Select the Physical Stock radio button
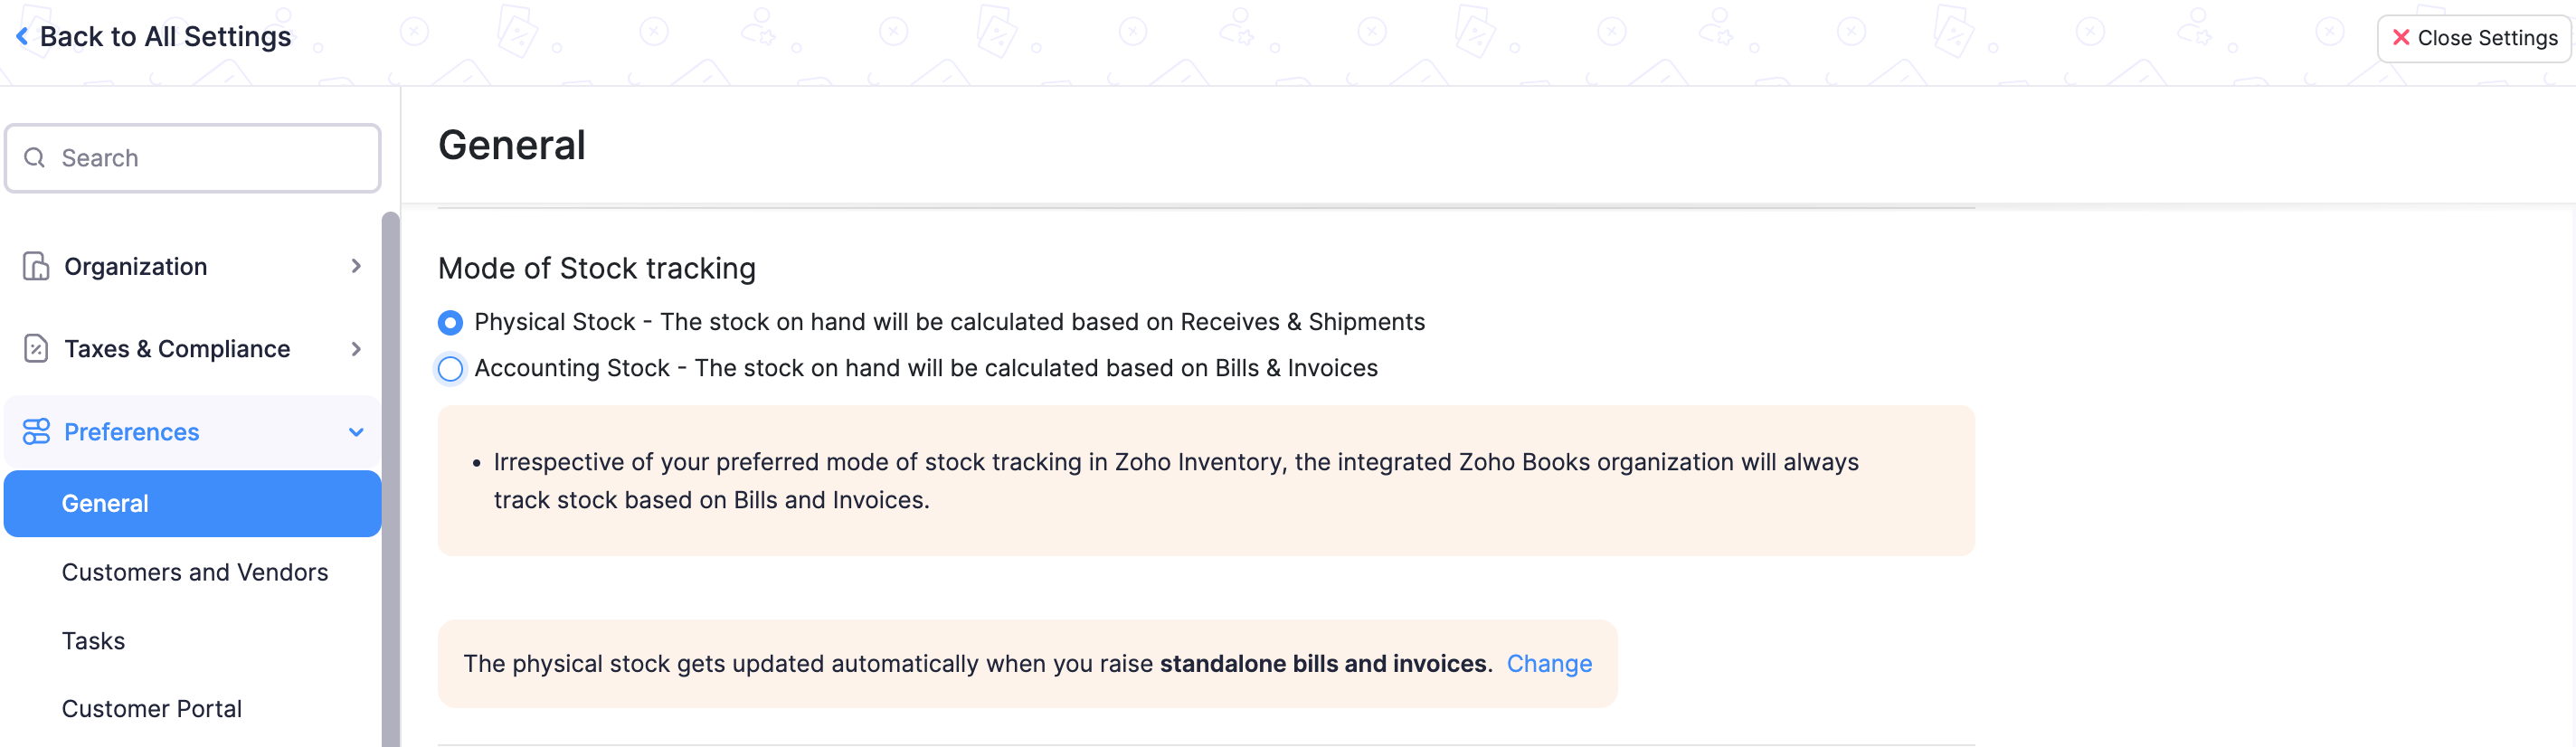 tap(450, 322)
